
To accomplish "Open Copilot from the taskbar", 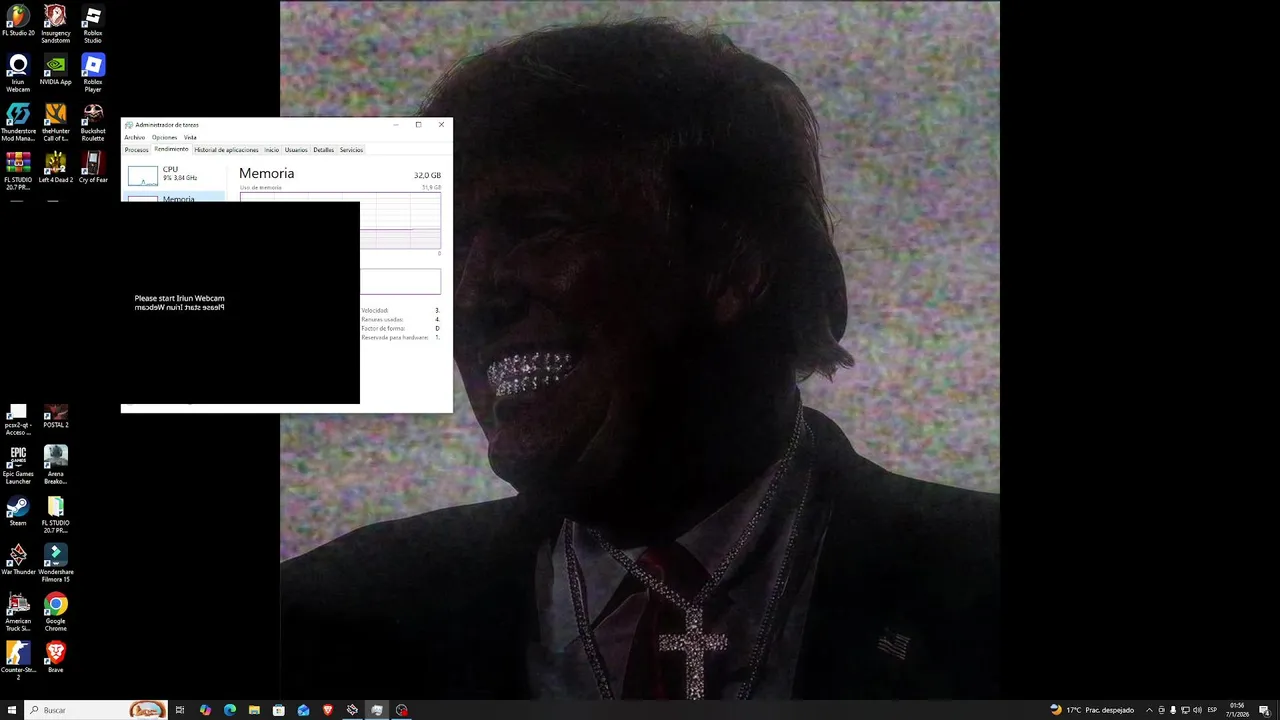I will pyautogui.click(x=205, y=710).
